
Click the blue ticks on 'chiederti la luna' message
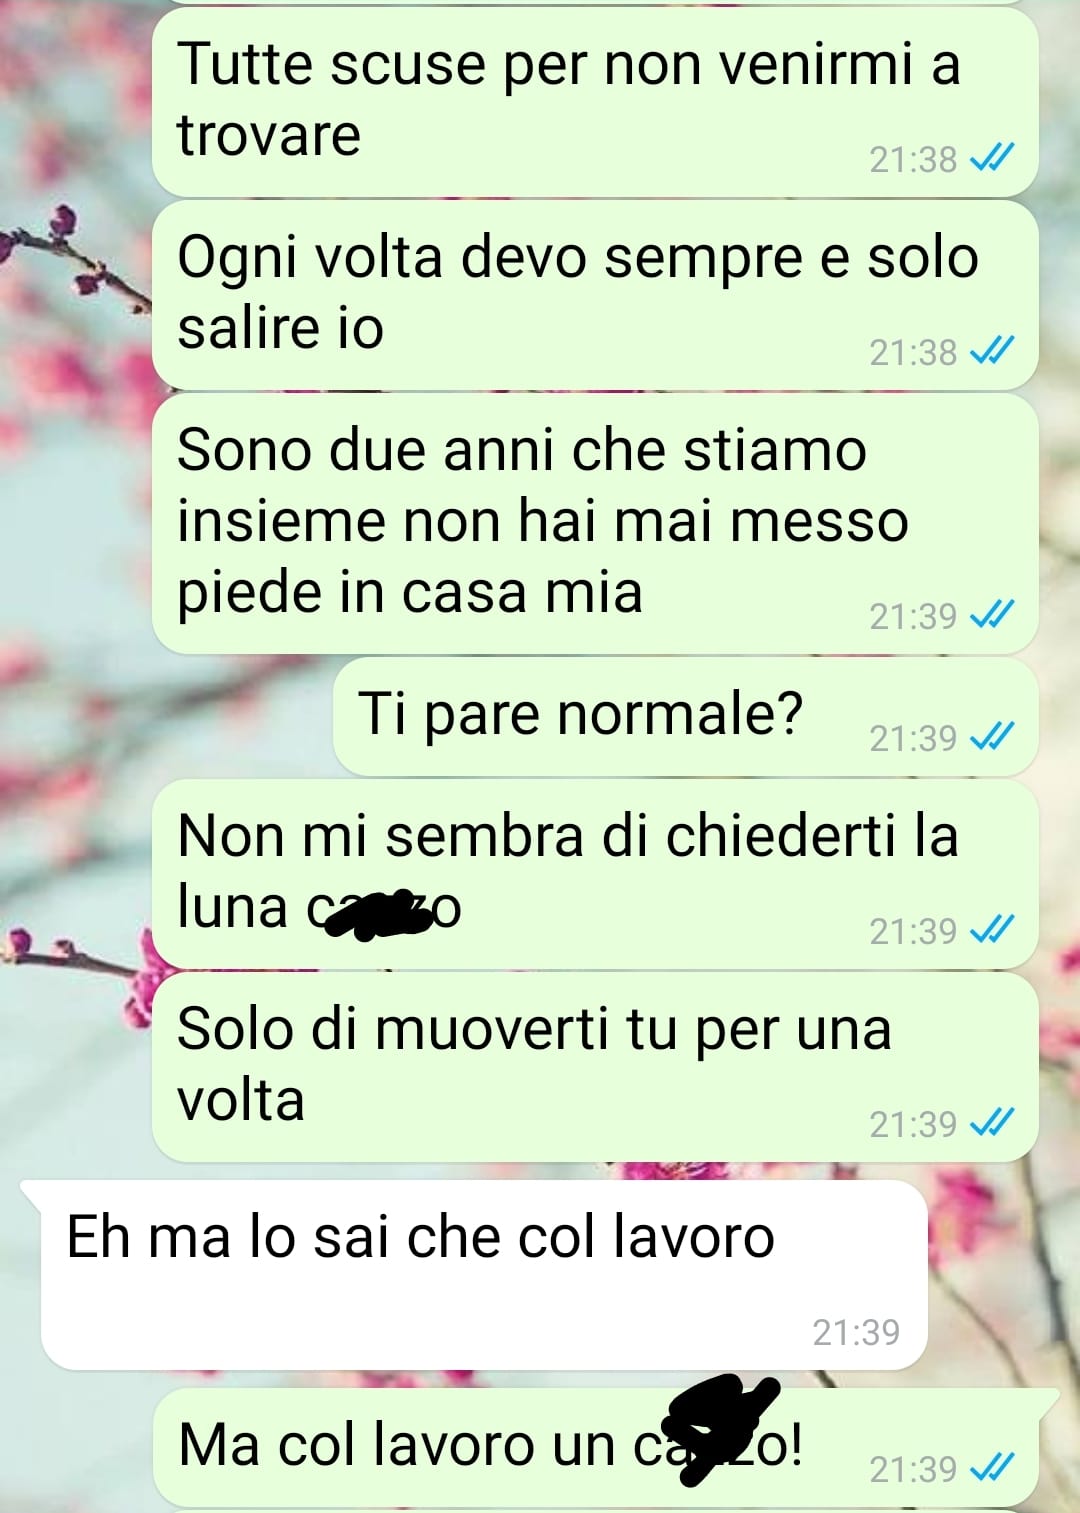[x=992, y=930]
